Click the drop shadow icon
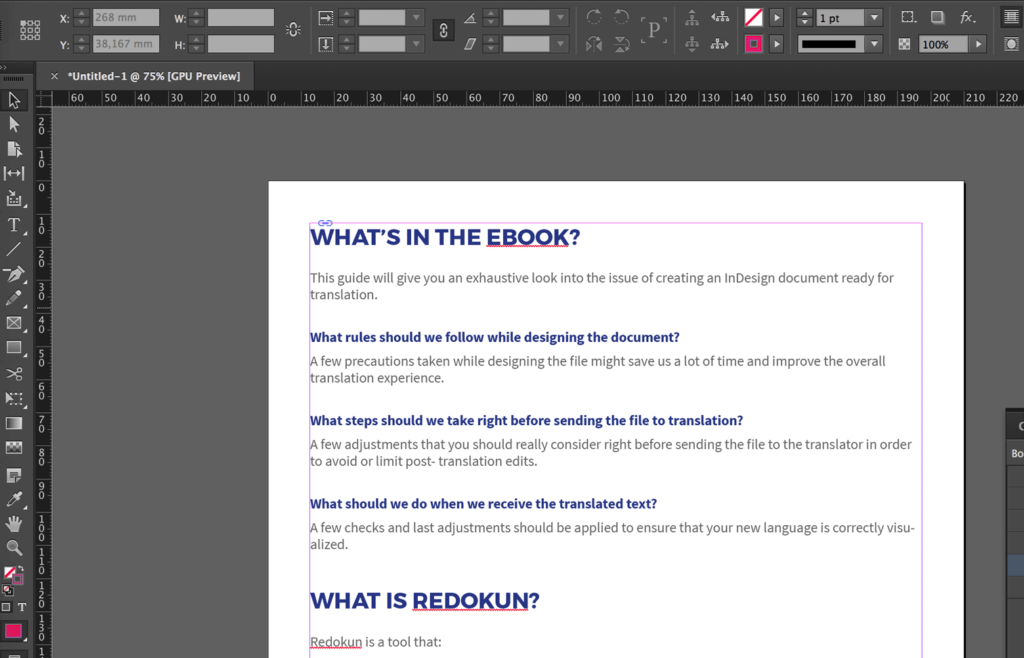 (x=938, y=18)
